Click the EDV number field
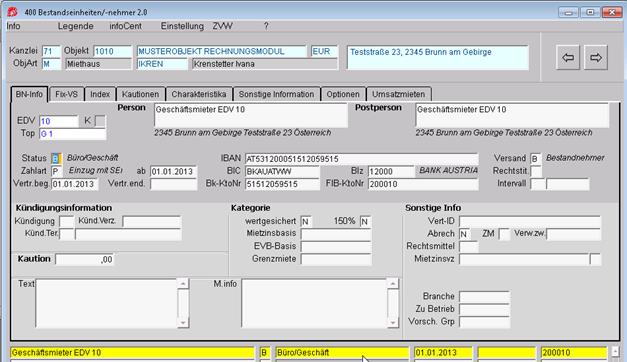Image resolution: width=627 pixels, height=362 pixels. pos(59,121)
